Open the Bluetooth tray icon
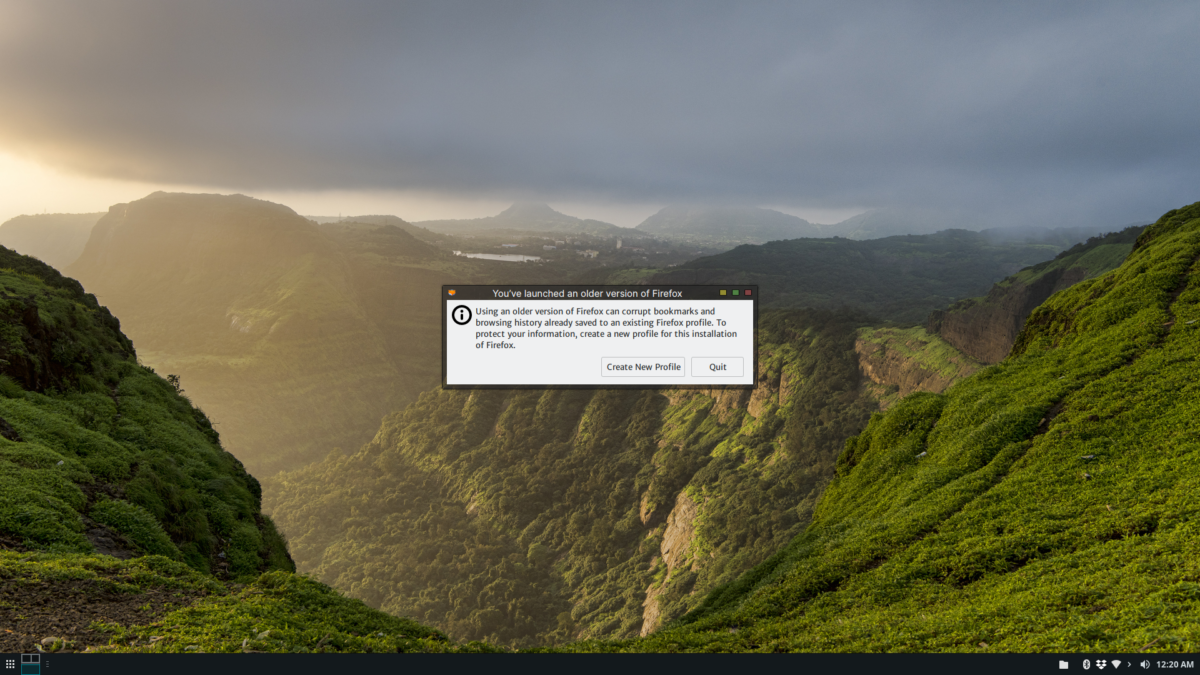The width and height of the screenshot is (1200, 675). click(1087, 664)
